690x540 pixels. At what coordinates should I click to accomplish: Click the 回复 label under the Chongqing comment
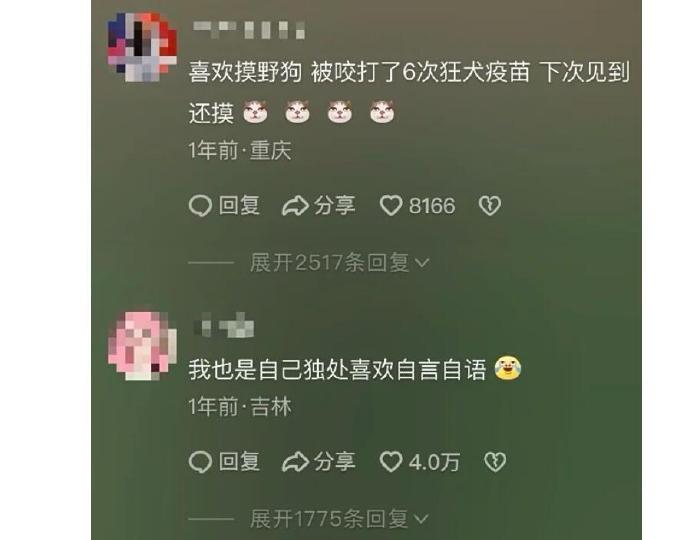239,206
